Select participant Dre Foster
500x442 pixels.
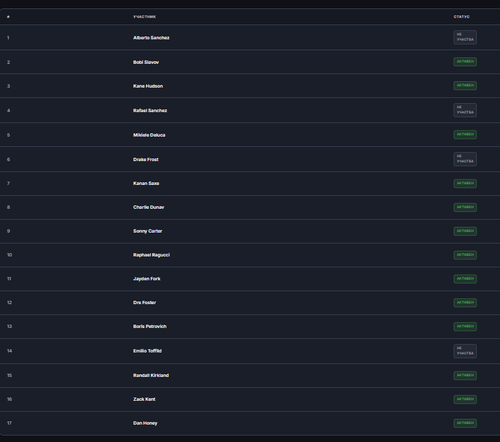point(145,302)
